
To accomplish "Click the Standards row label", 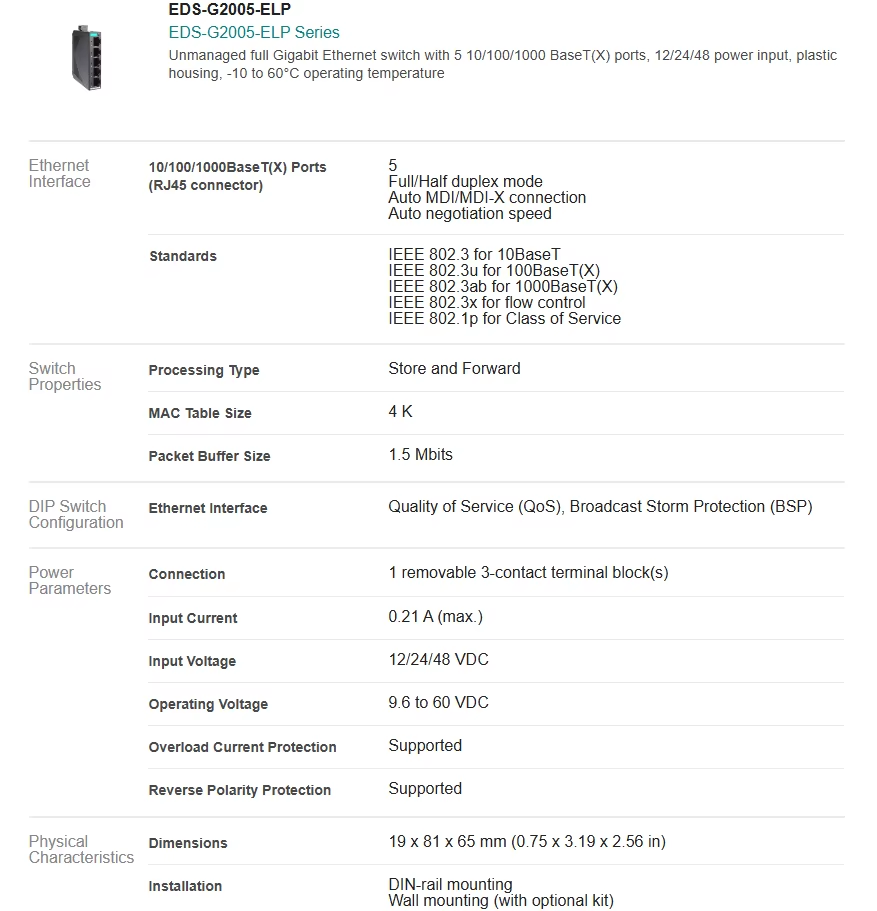I will pos(183,256).
